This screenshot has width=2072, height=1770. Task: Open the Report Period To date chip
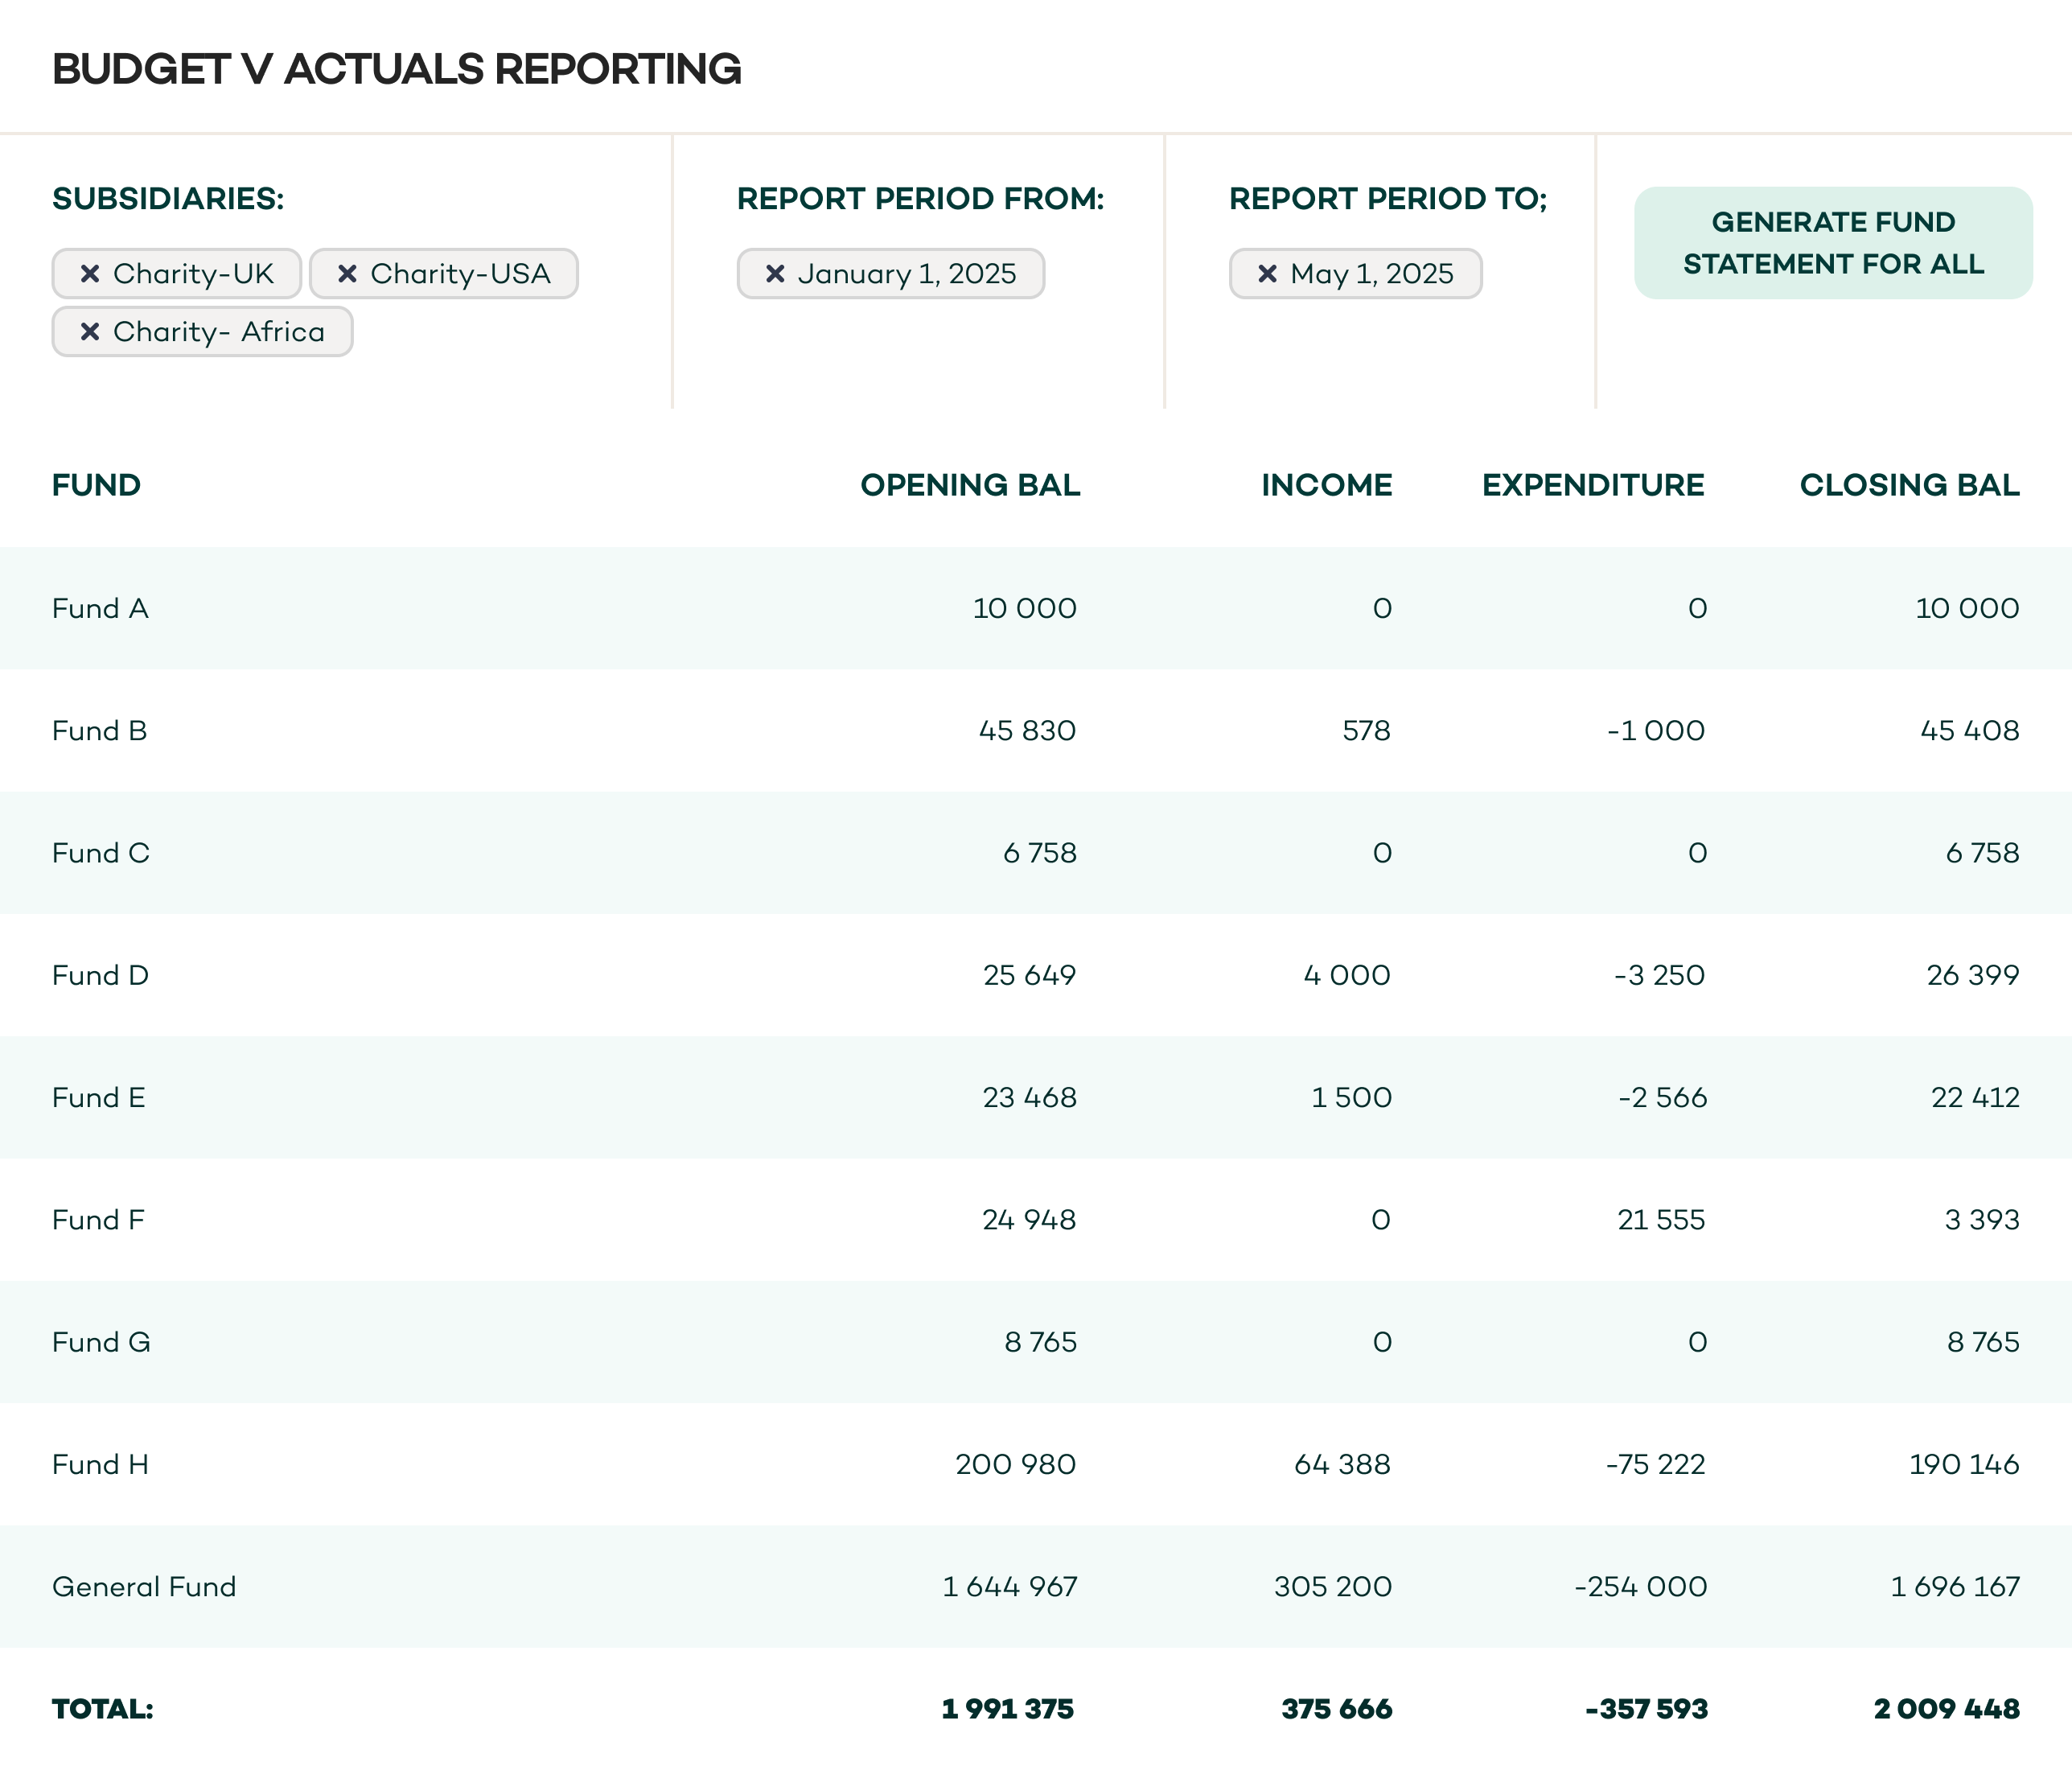(1371, 274)
